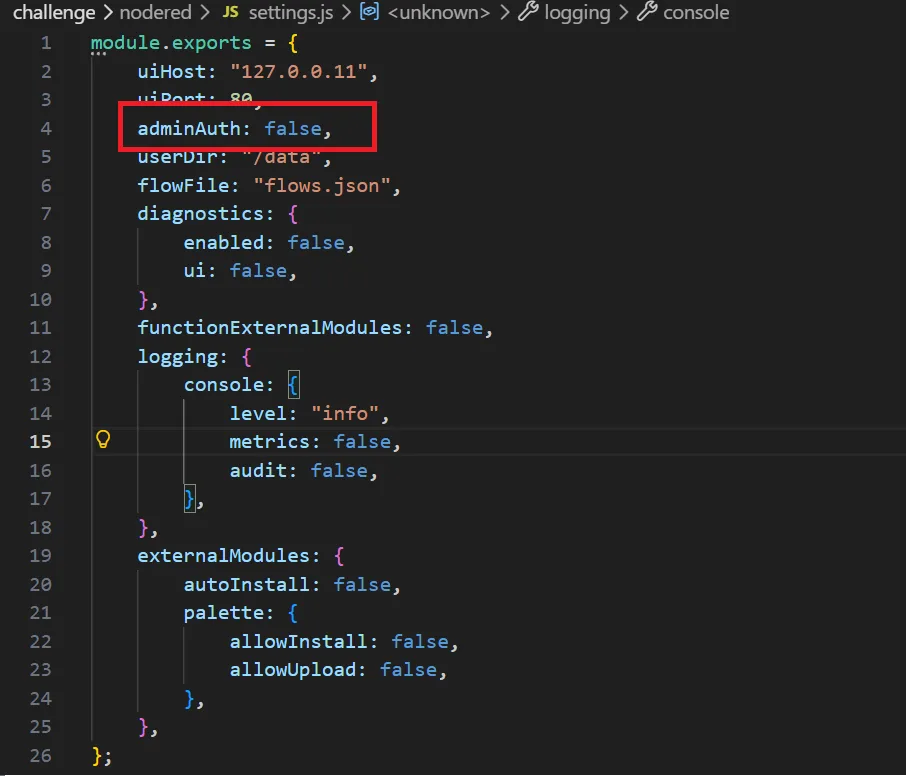Screen dimensions: 906x776
Task: Click the lightbulb code action icon
Action: [103, 439]
